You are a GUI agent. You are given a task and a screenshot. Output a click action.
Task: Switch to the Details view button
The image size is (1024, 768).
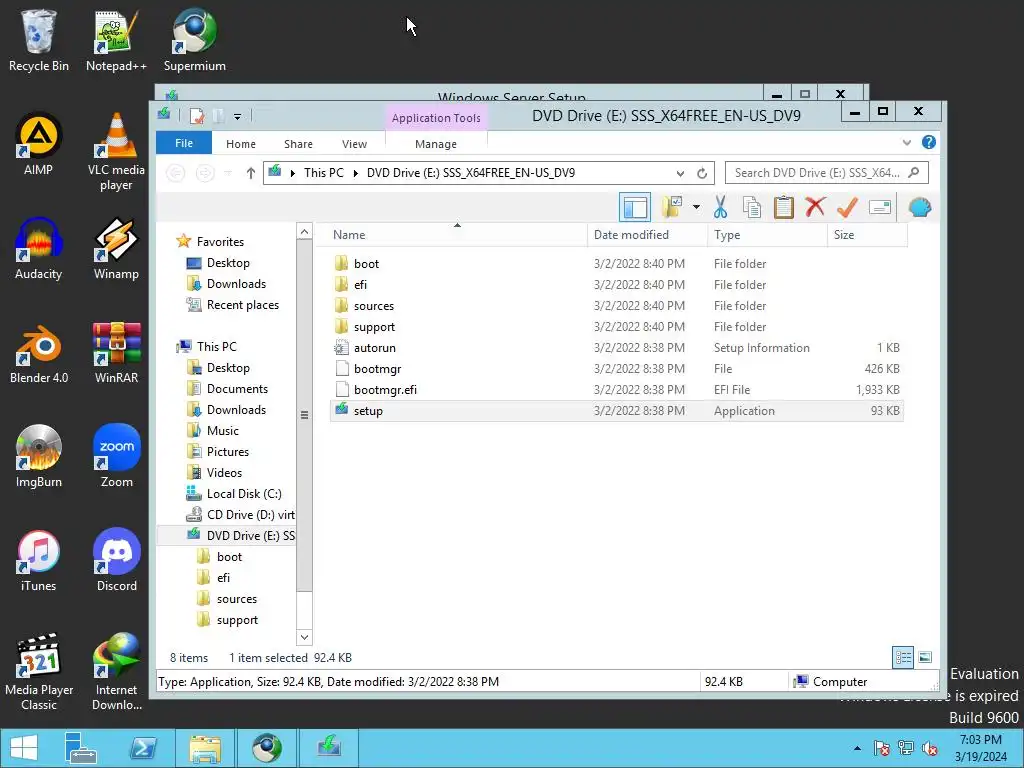pos(903,657)
